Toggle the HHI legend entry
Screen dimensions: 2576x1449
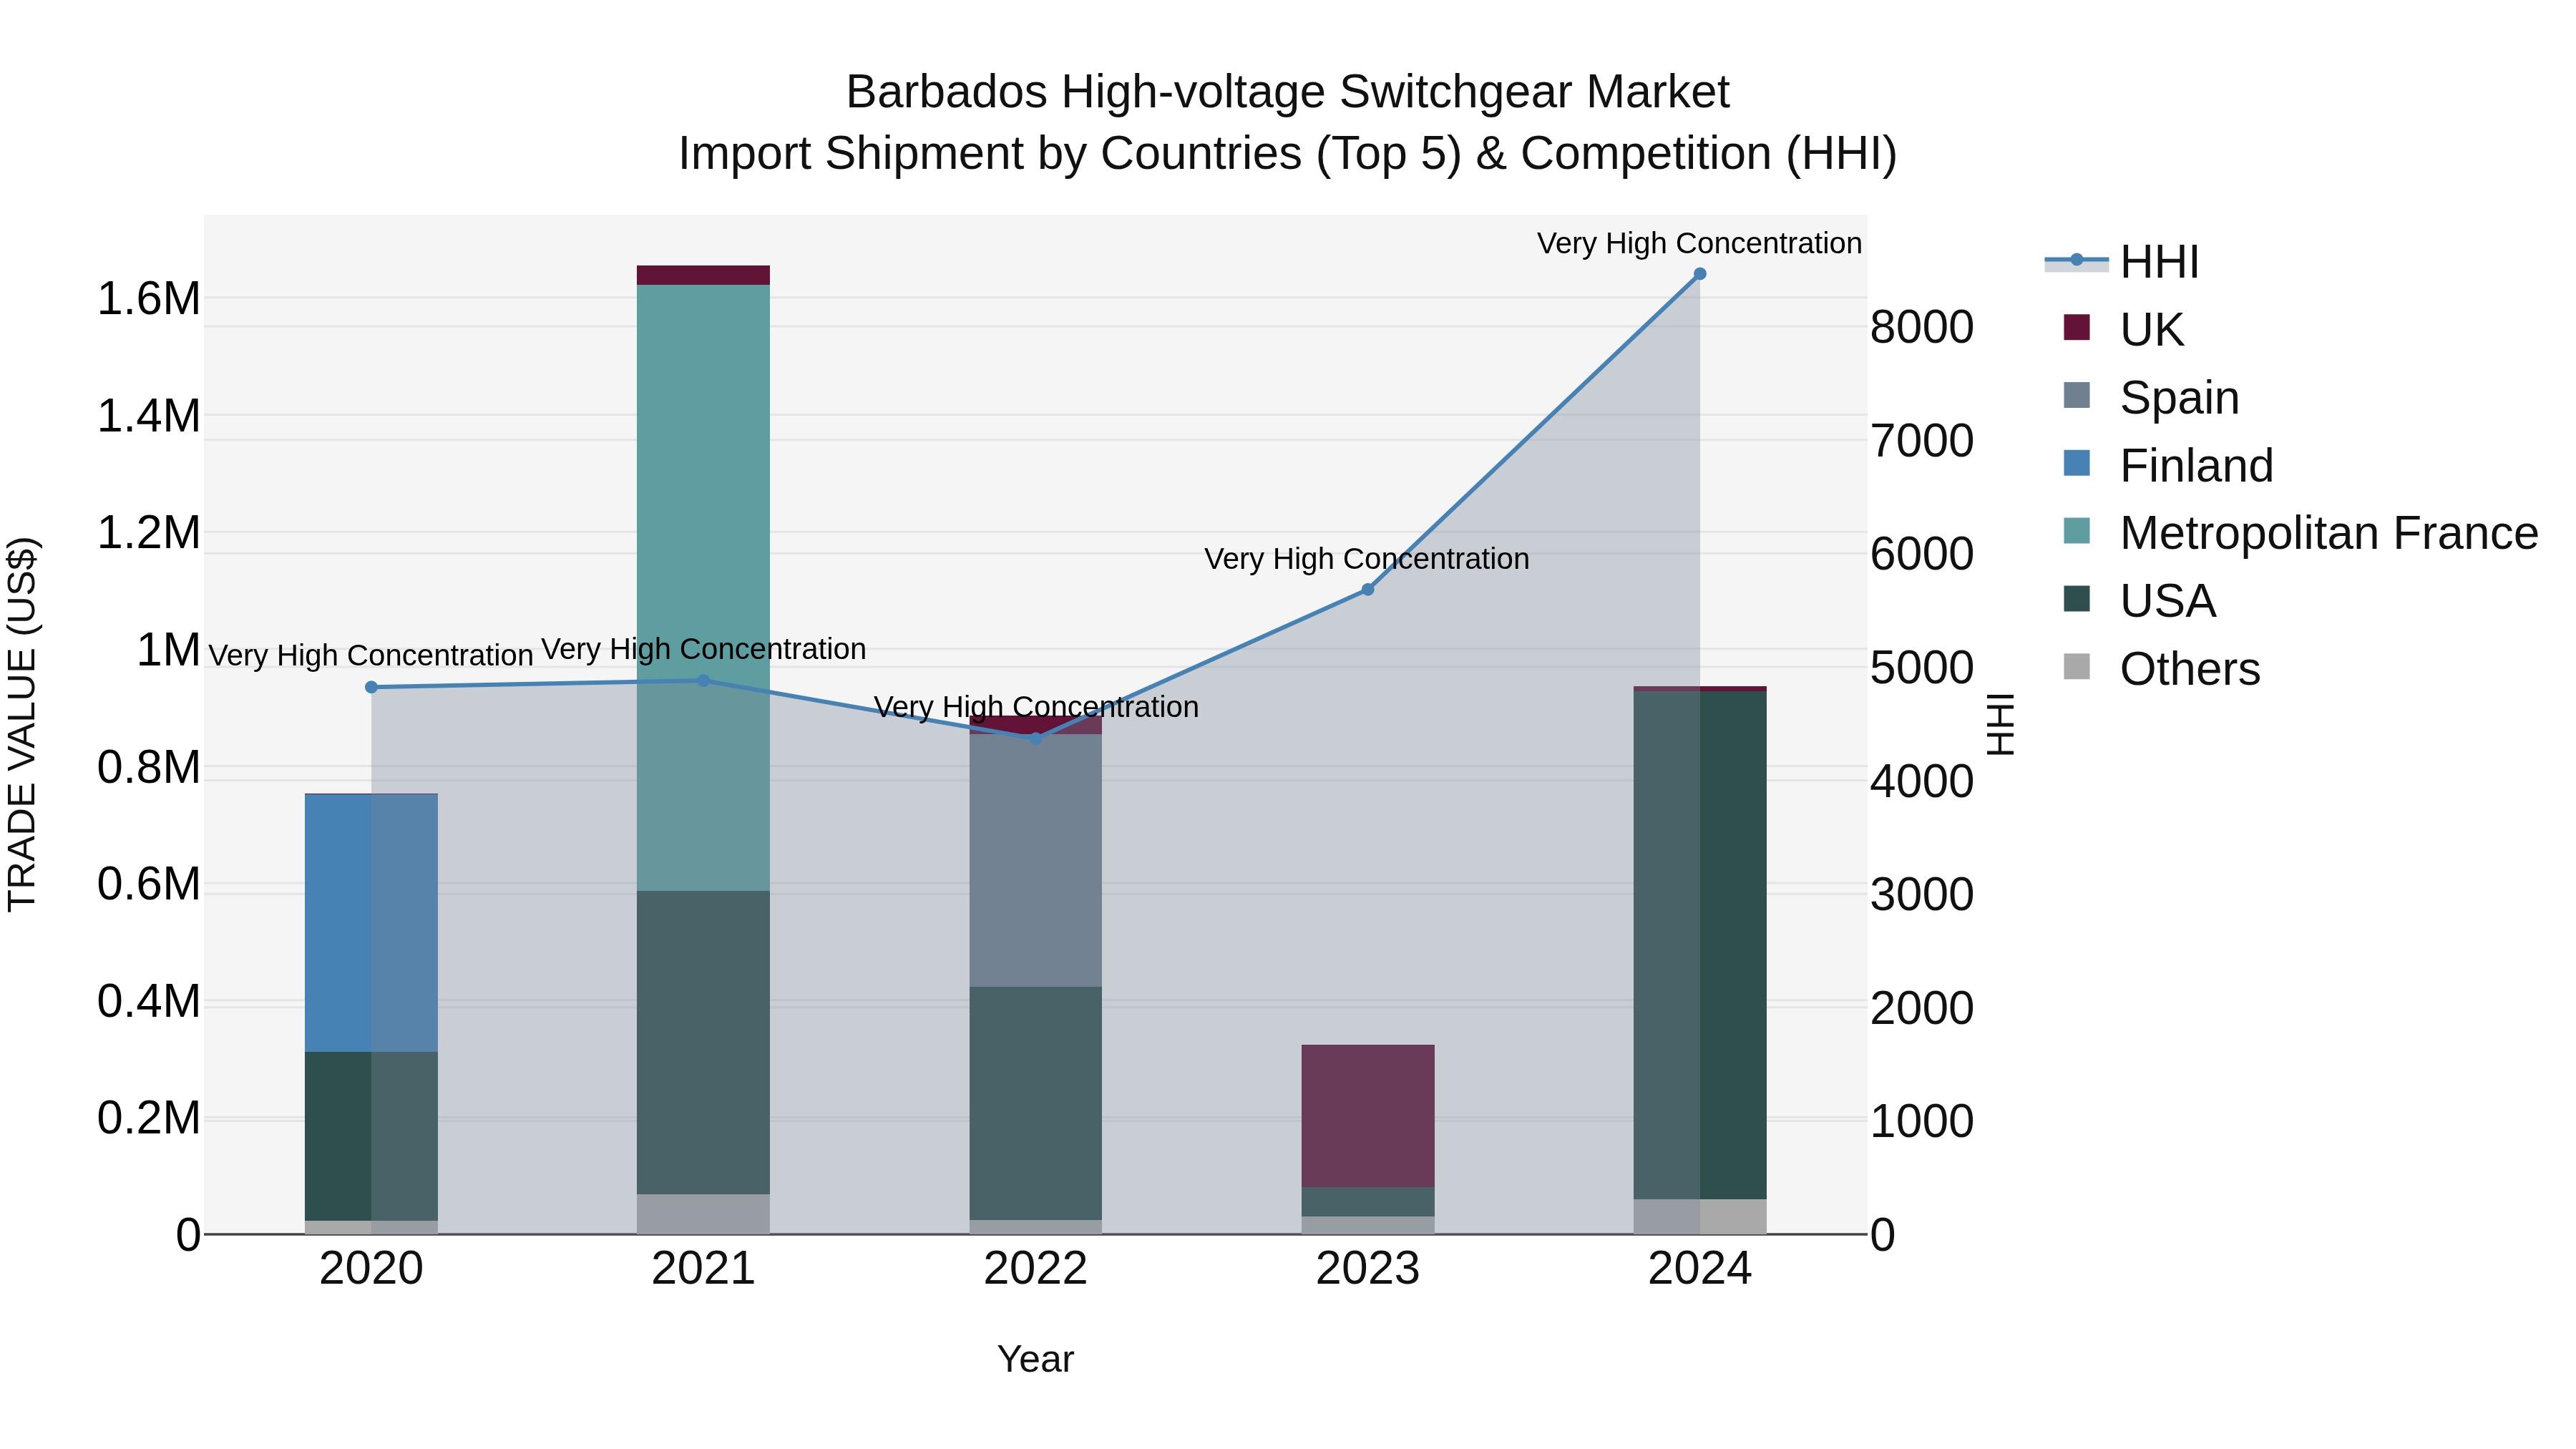(2122, 262)
